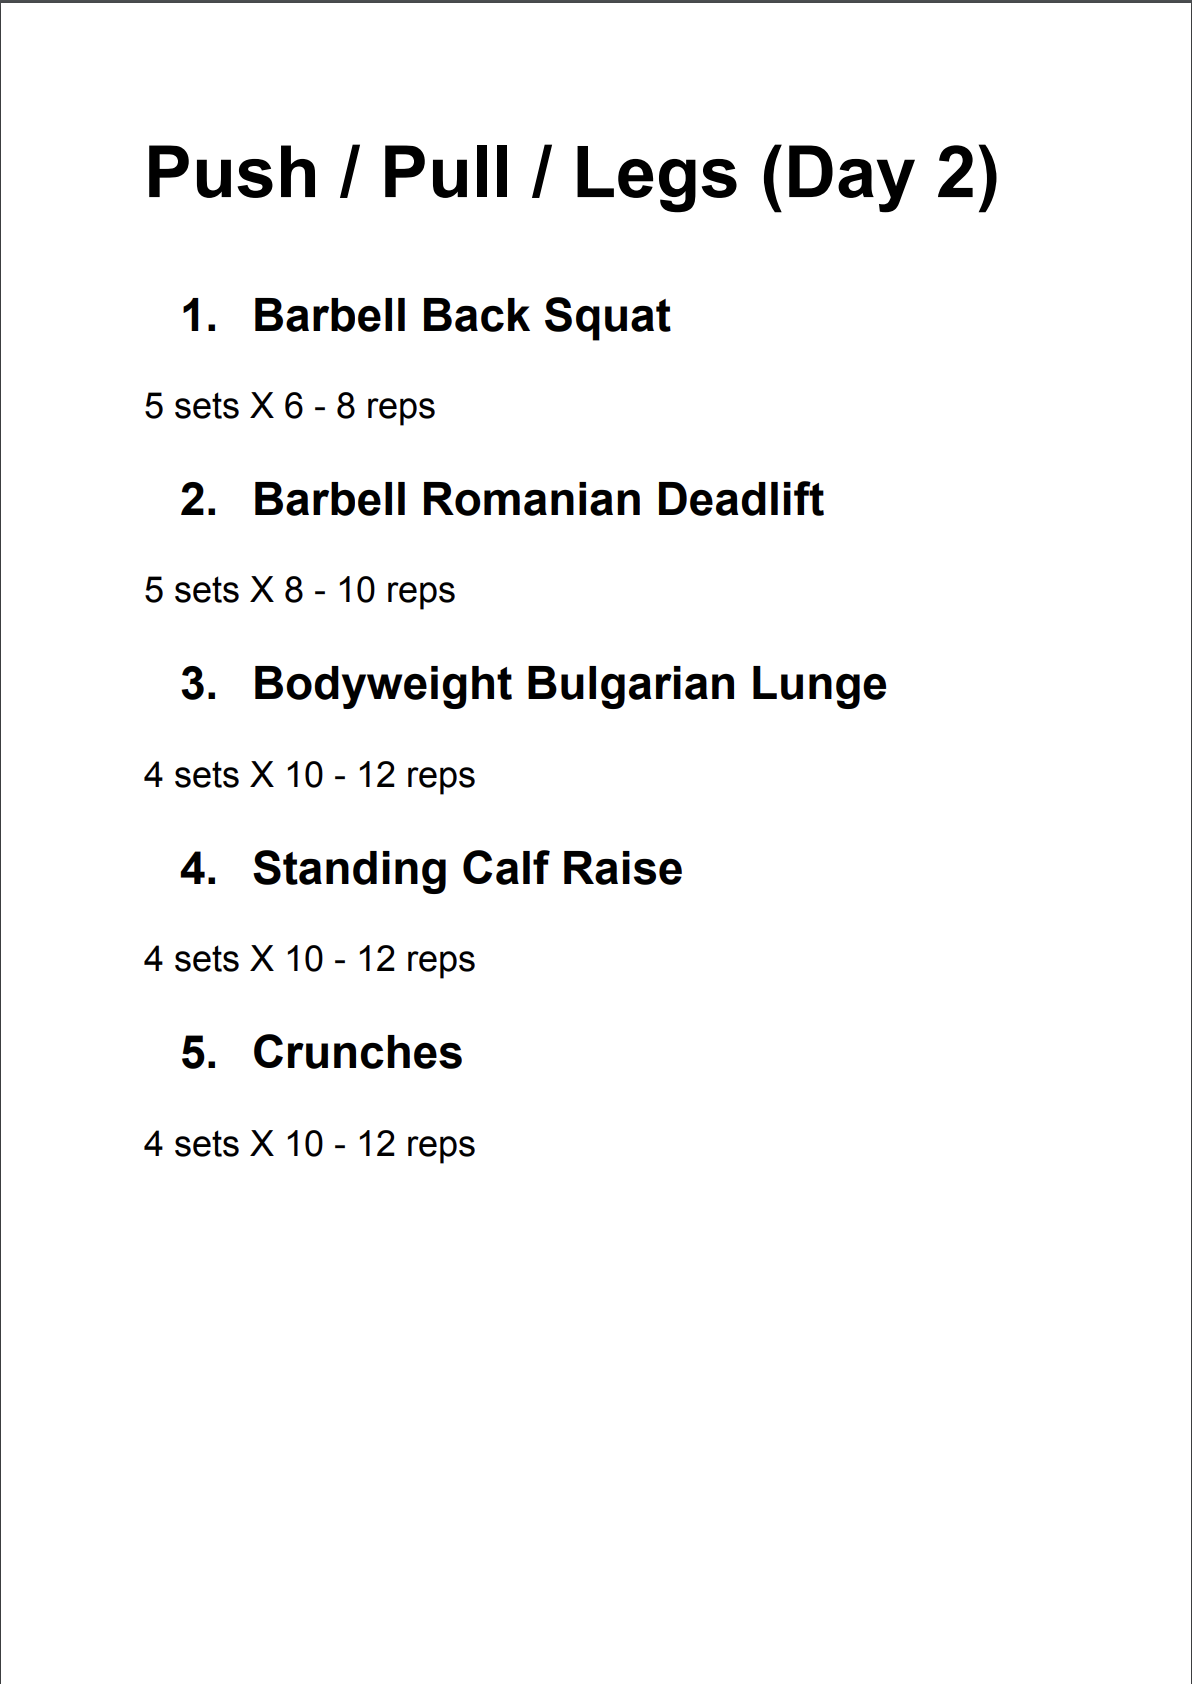The image size is (1192, 1684).
Task: Select the "Standing Calf Raise" heading
Action: pyautogui.click(x=467, y=869)
